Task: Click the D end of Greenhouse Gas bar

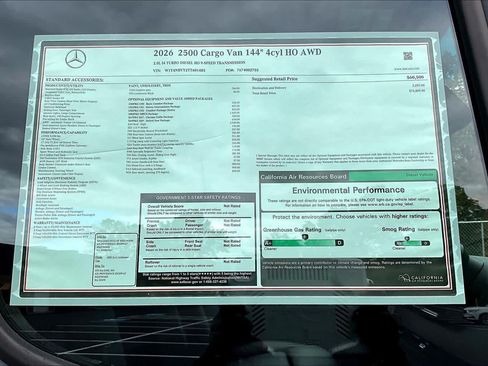Action: 339,243
